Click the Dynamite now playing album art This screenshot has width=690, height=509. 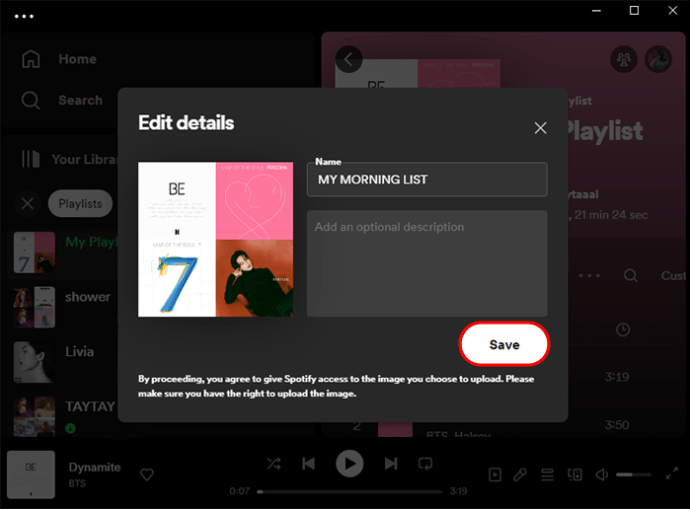pos(31,474)
